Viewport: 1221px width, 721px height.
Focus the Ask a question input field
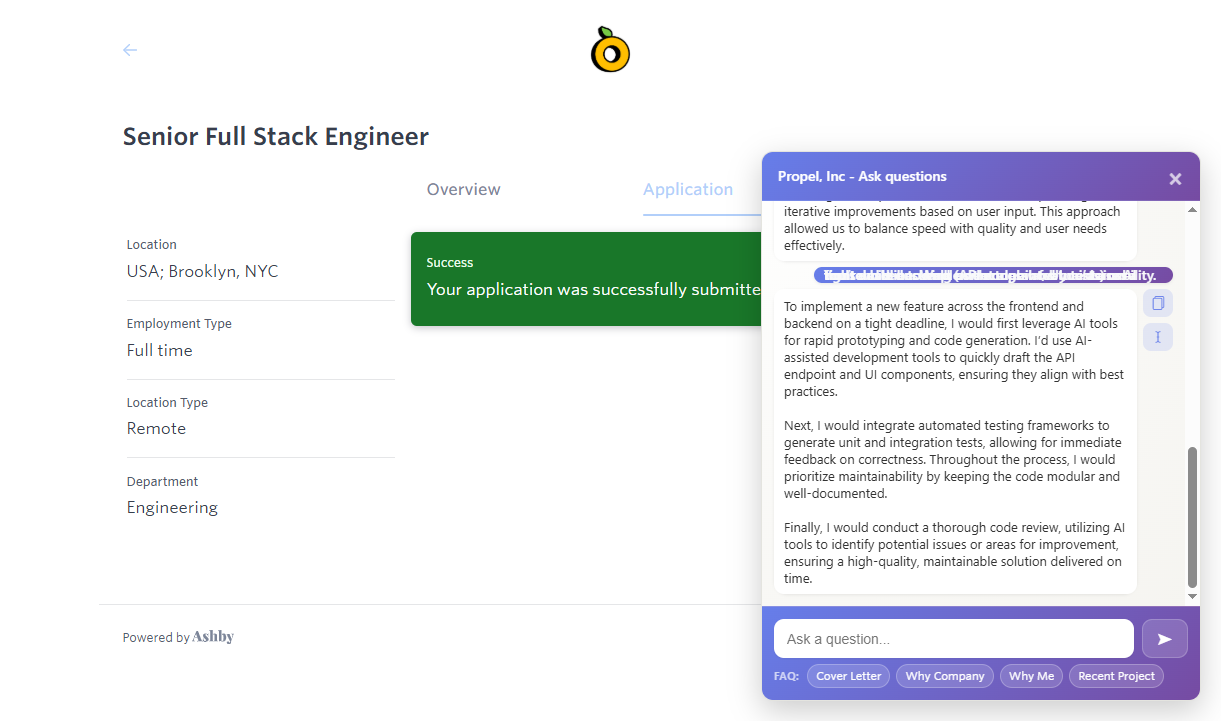(953, 639)
